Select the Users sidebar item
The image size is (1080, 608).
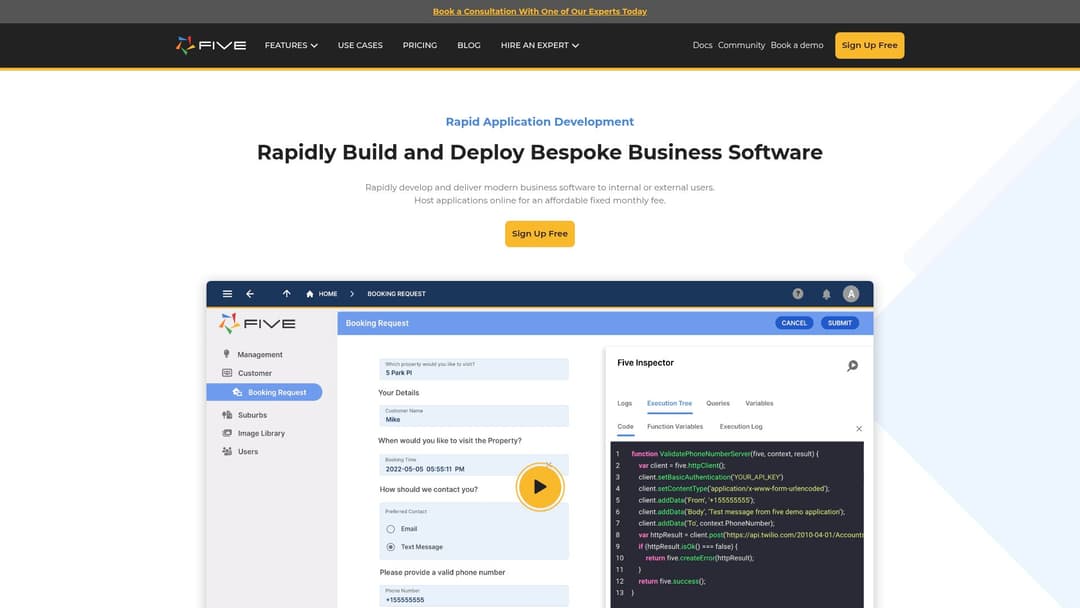click(248, 452)
